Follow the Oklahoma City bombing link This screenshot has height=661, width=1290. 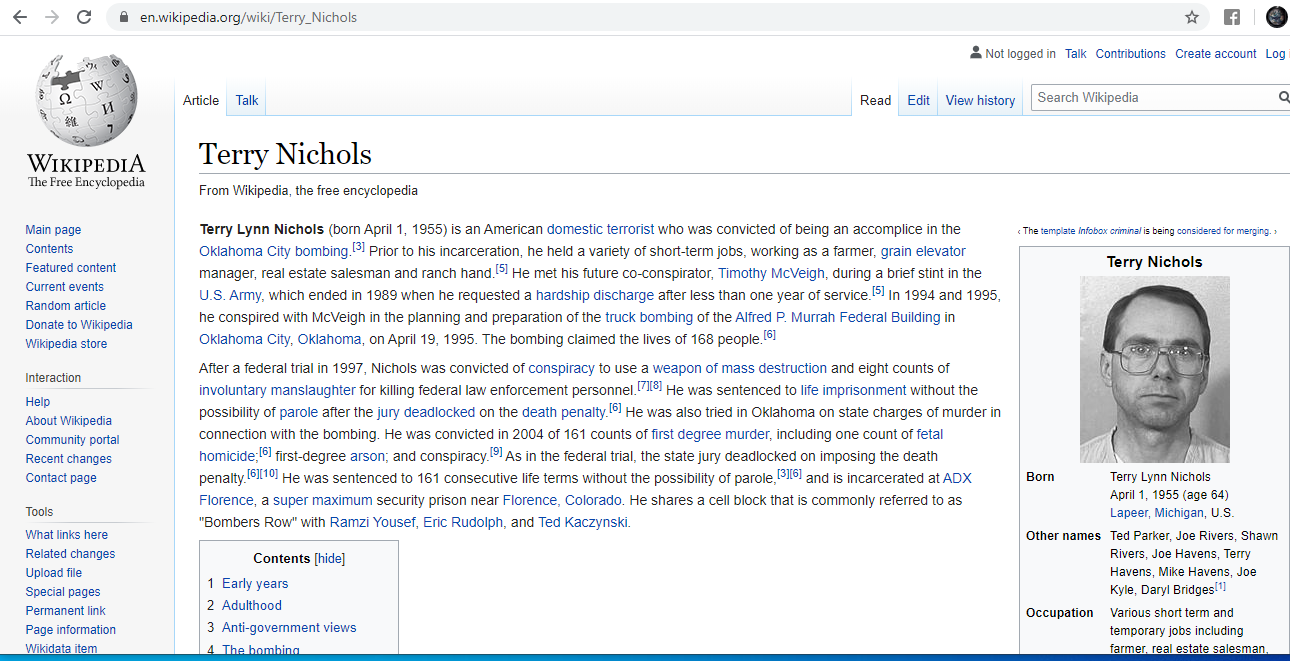tap(273, 251)
